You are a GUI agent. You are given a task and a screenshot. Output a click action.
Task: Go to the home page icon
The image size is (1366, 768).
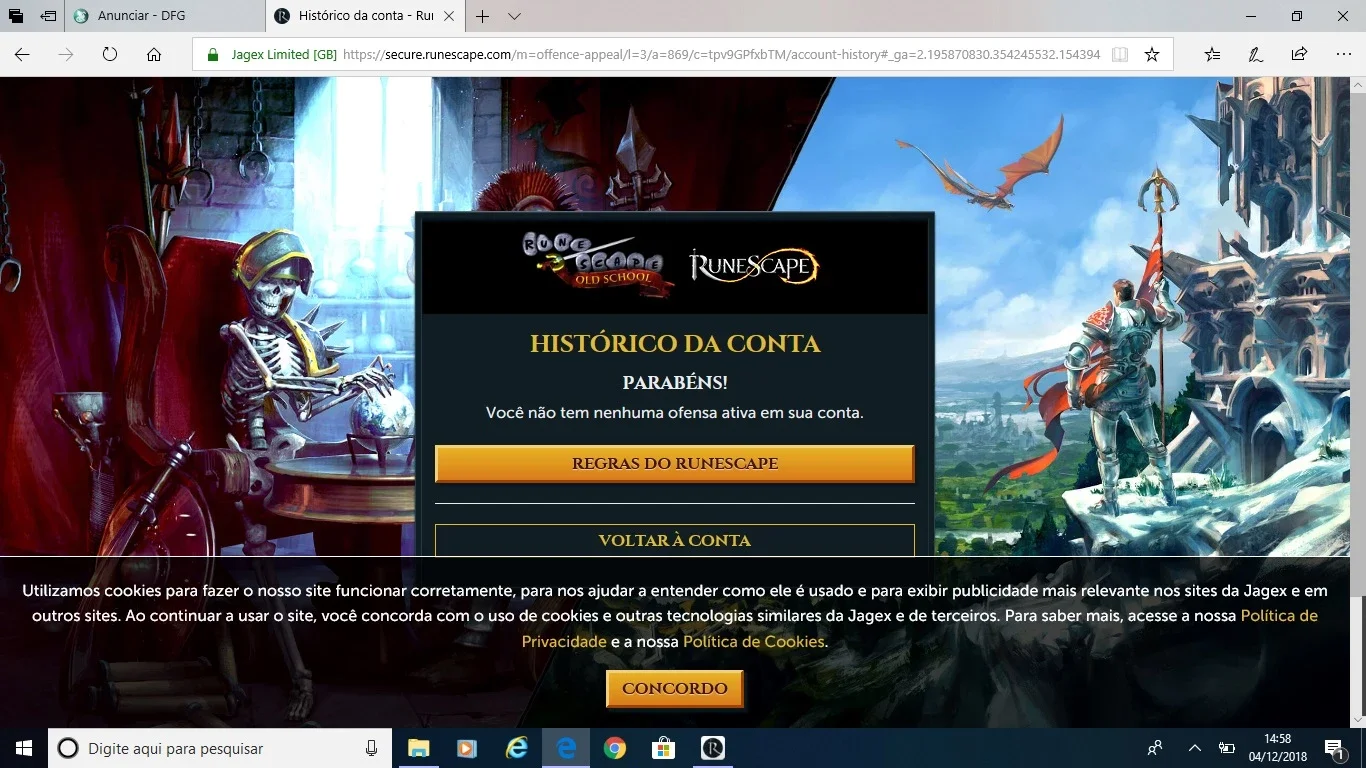[154, 55]
